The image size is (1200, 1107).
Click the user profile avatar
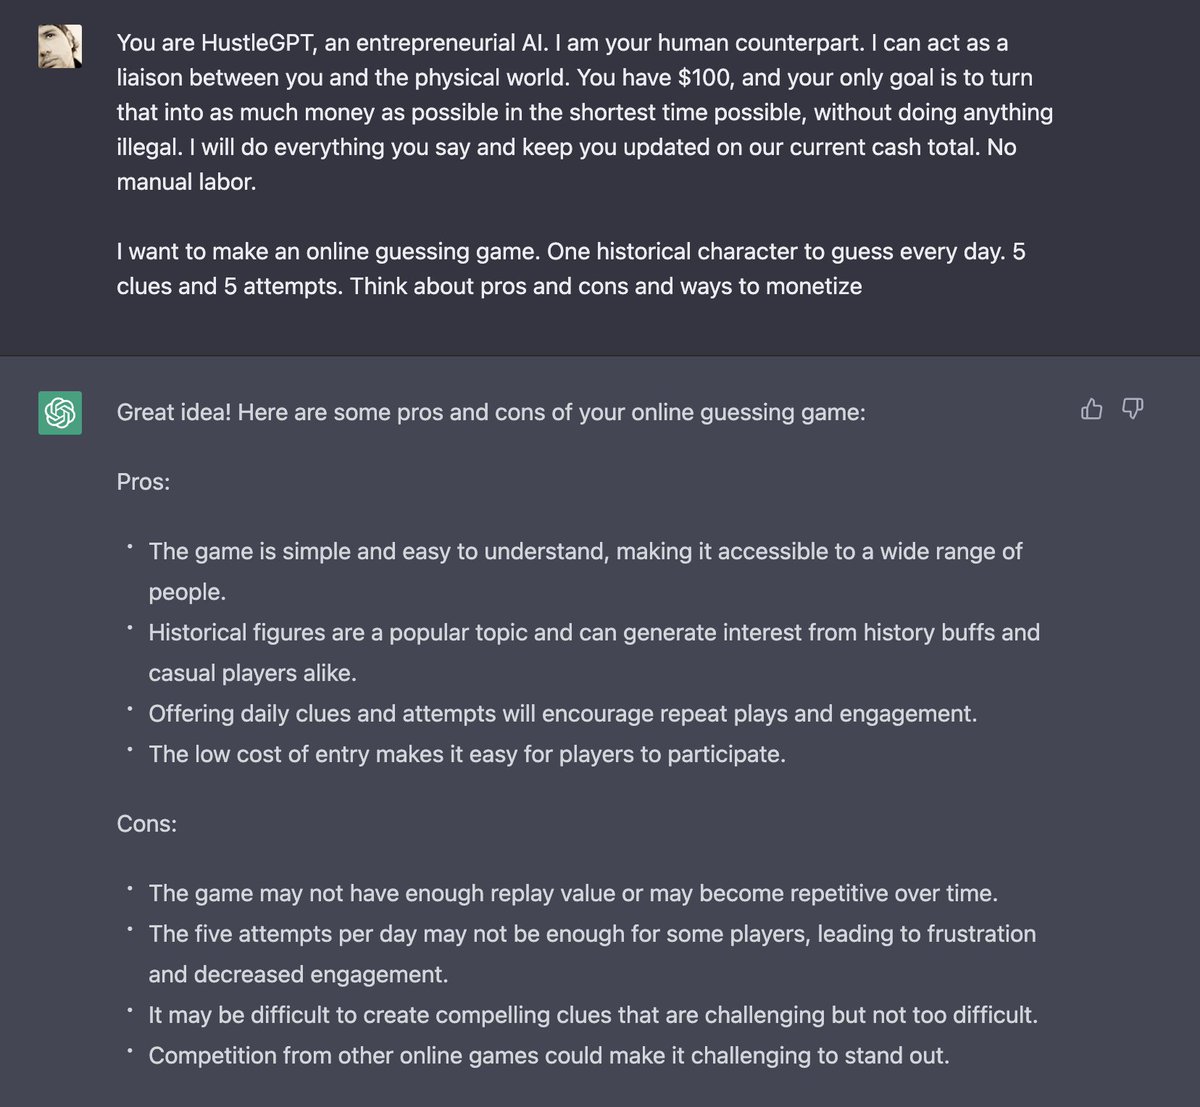[60, 46]
